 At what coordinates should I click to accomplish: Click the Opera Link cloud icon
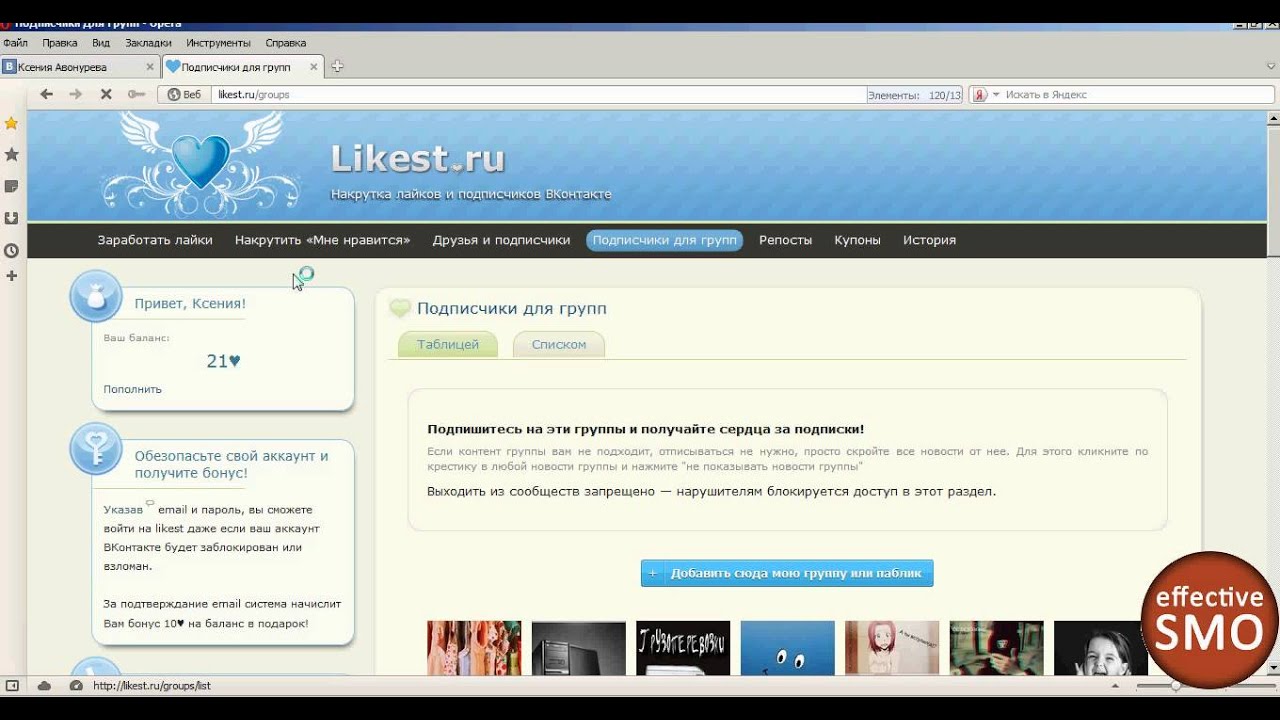(44, 685)
